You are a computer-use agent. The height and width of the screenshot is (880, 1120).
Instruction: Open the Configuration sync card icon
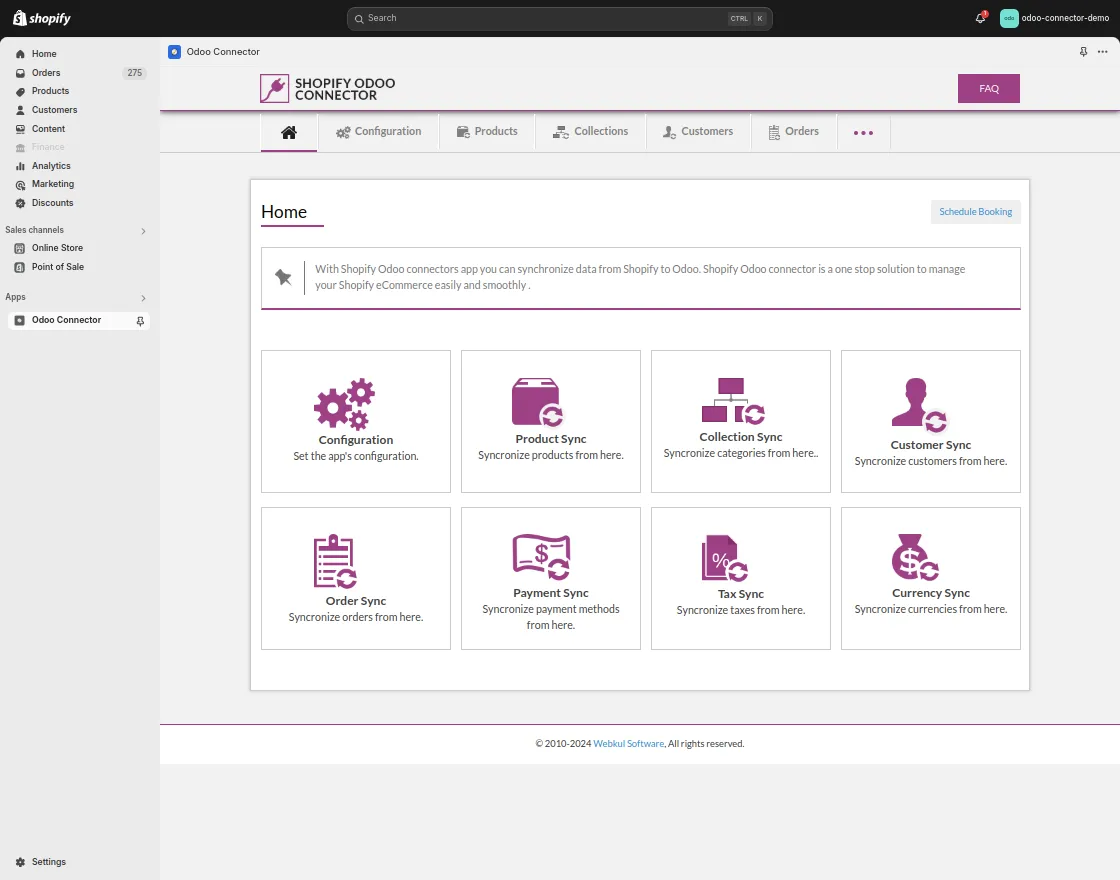click(x=344, y=405)
